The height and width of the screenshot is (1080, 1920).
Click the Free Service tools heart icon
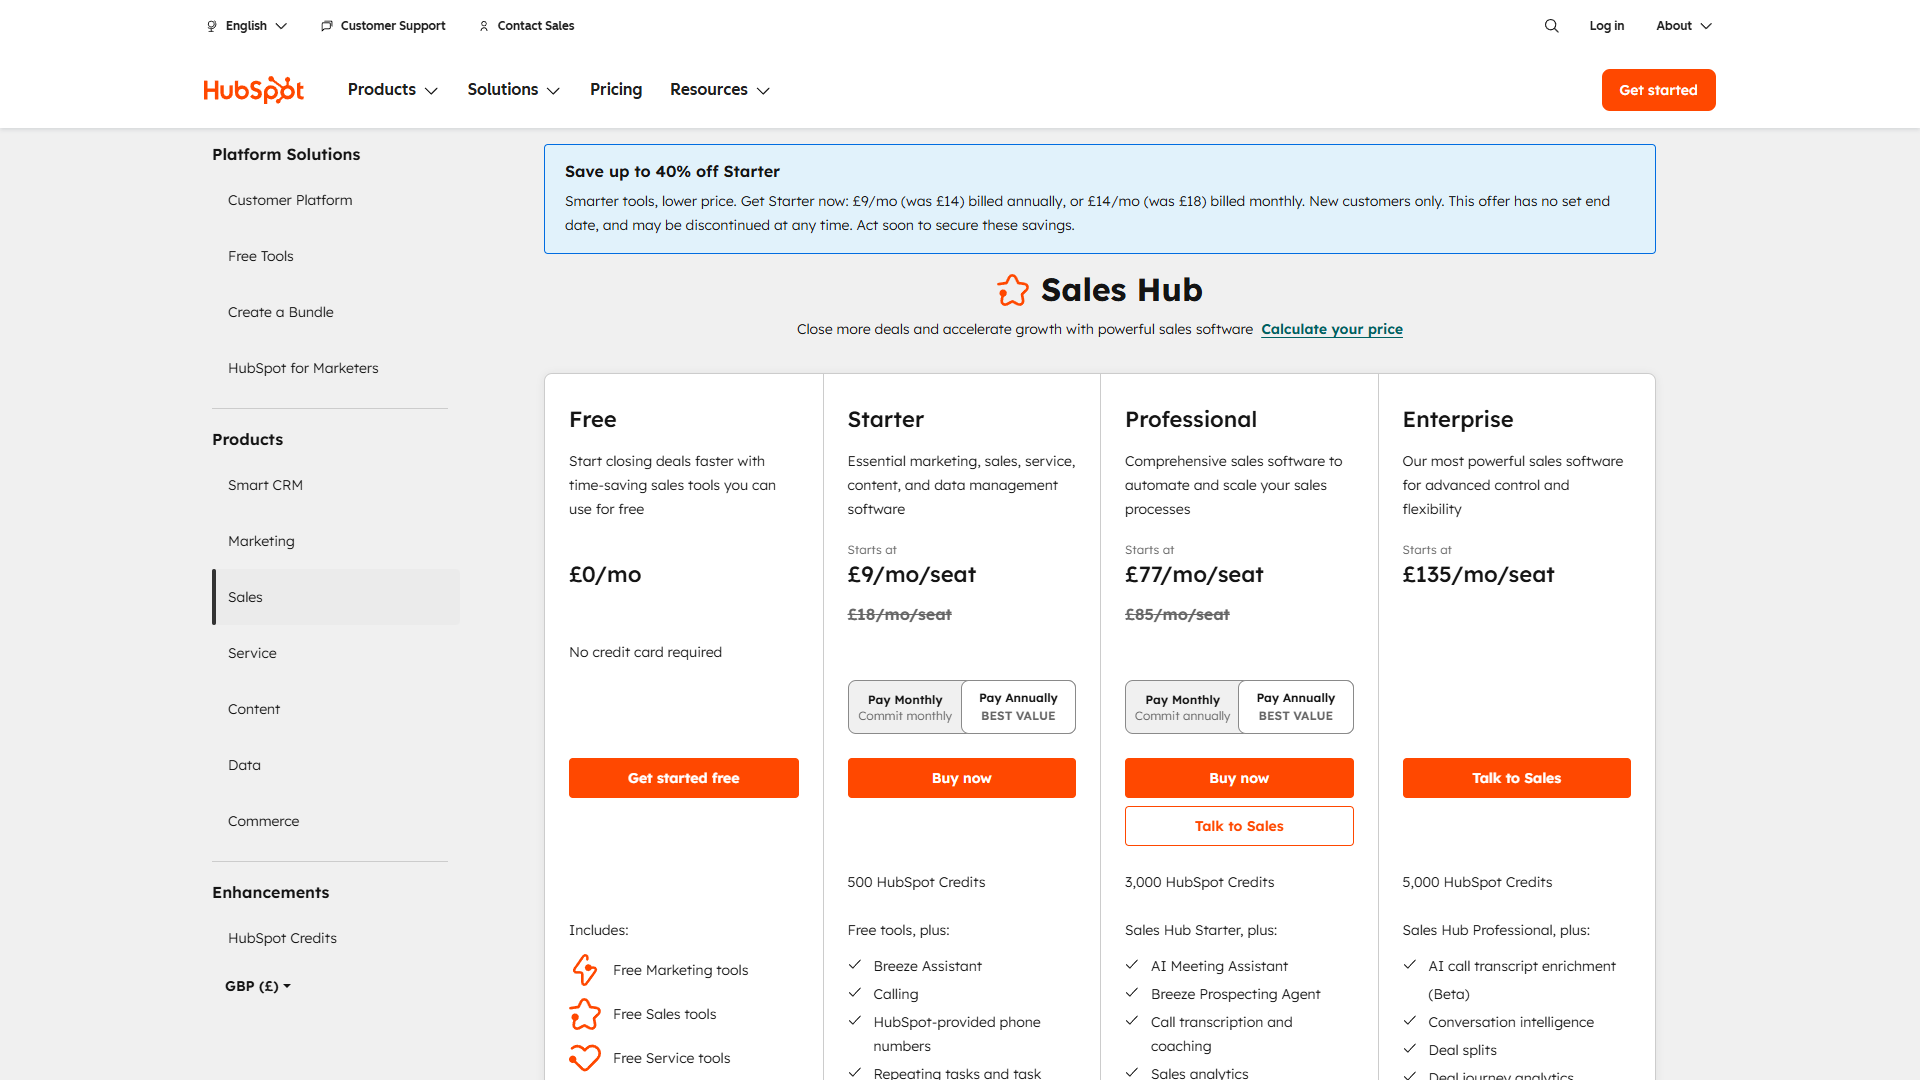[585, 1058]
